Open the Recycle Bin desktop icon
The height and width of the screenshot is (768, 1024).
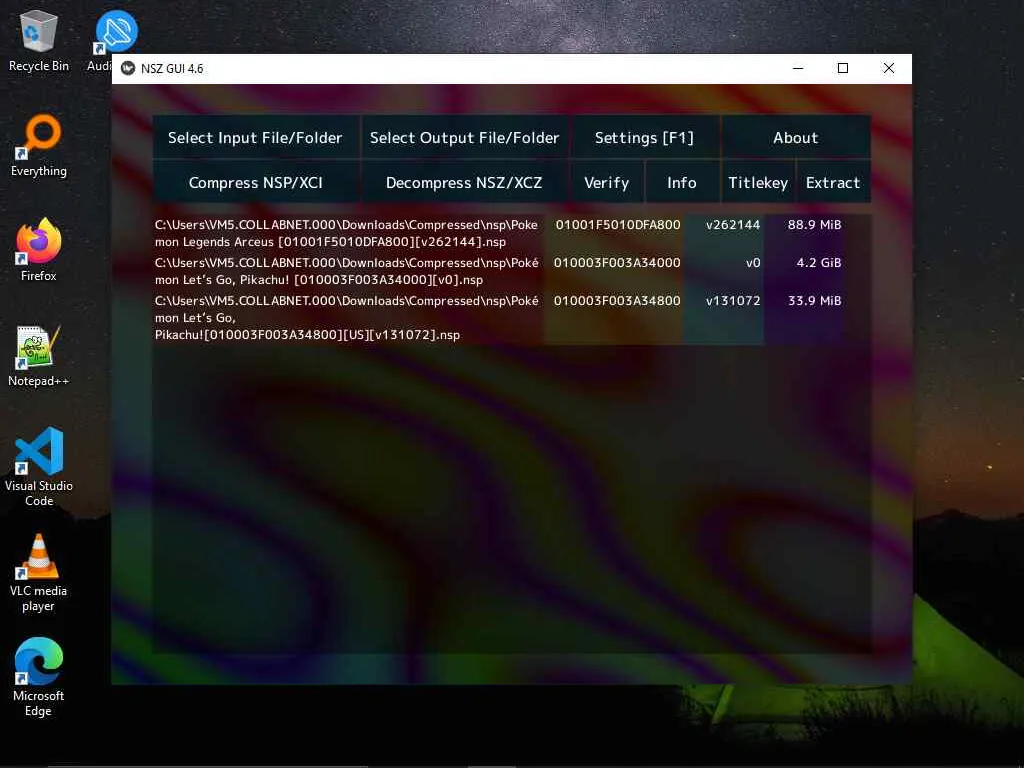(39, 40)
